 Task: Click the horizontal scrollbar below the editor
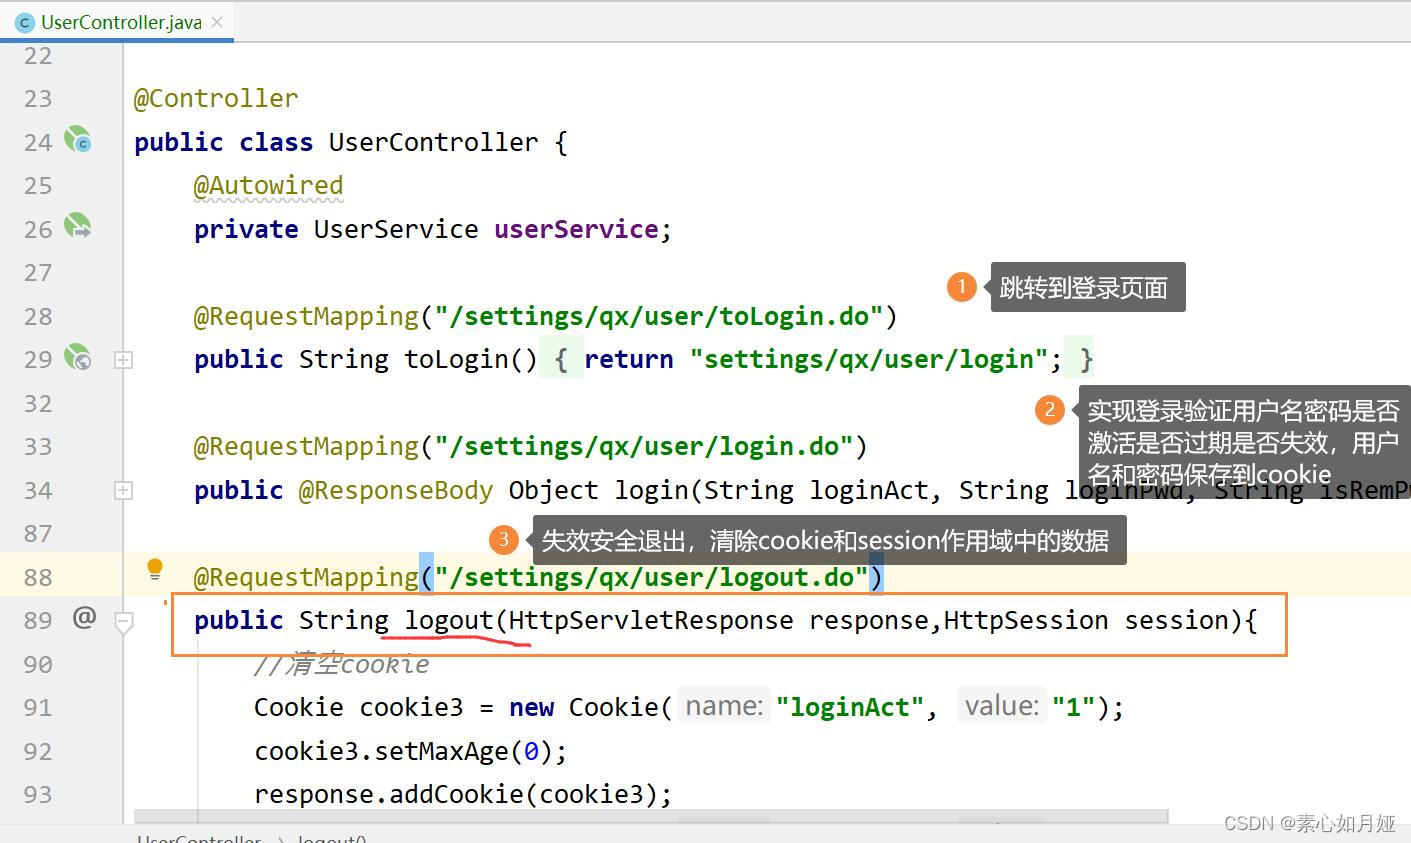point(650,817)
